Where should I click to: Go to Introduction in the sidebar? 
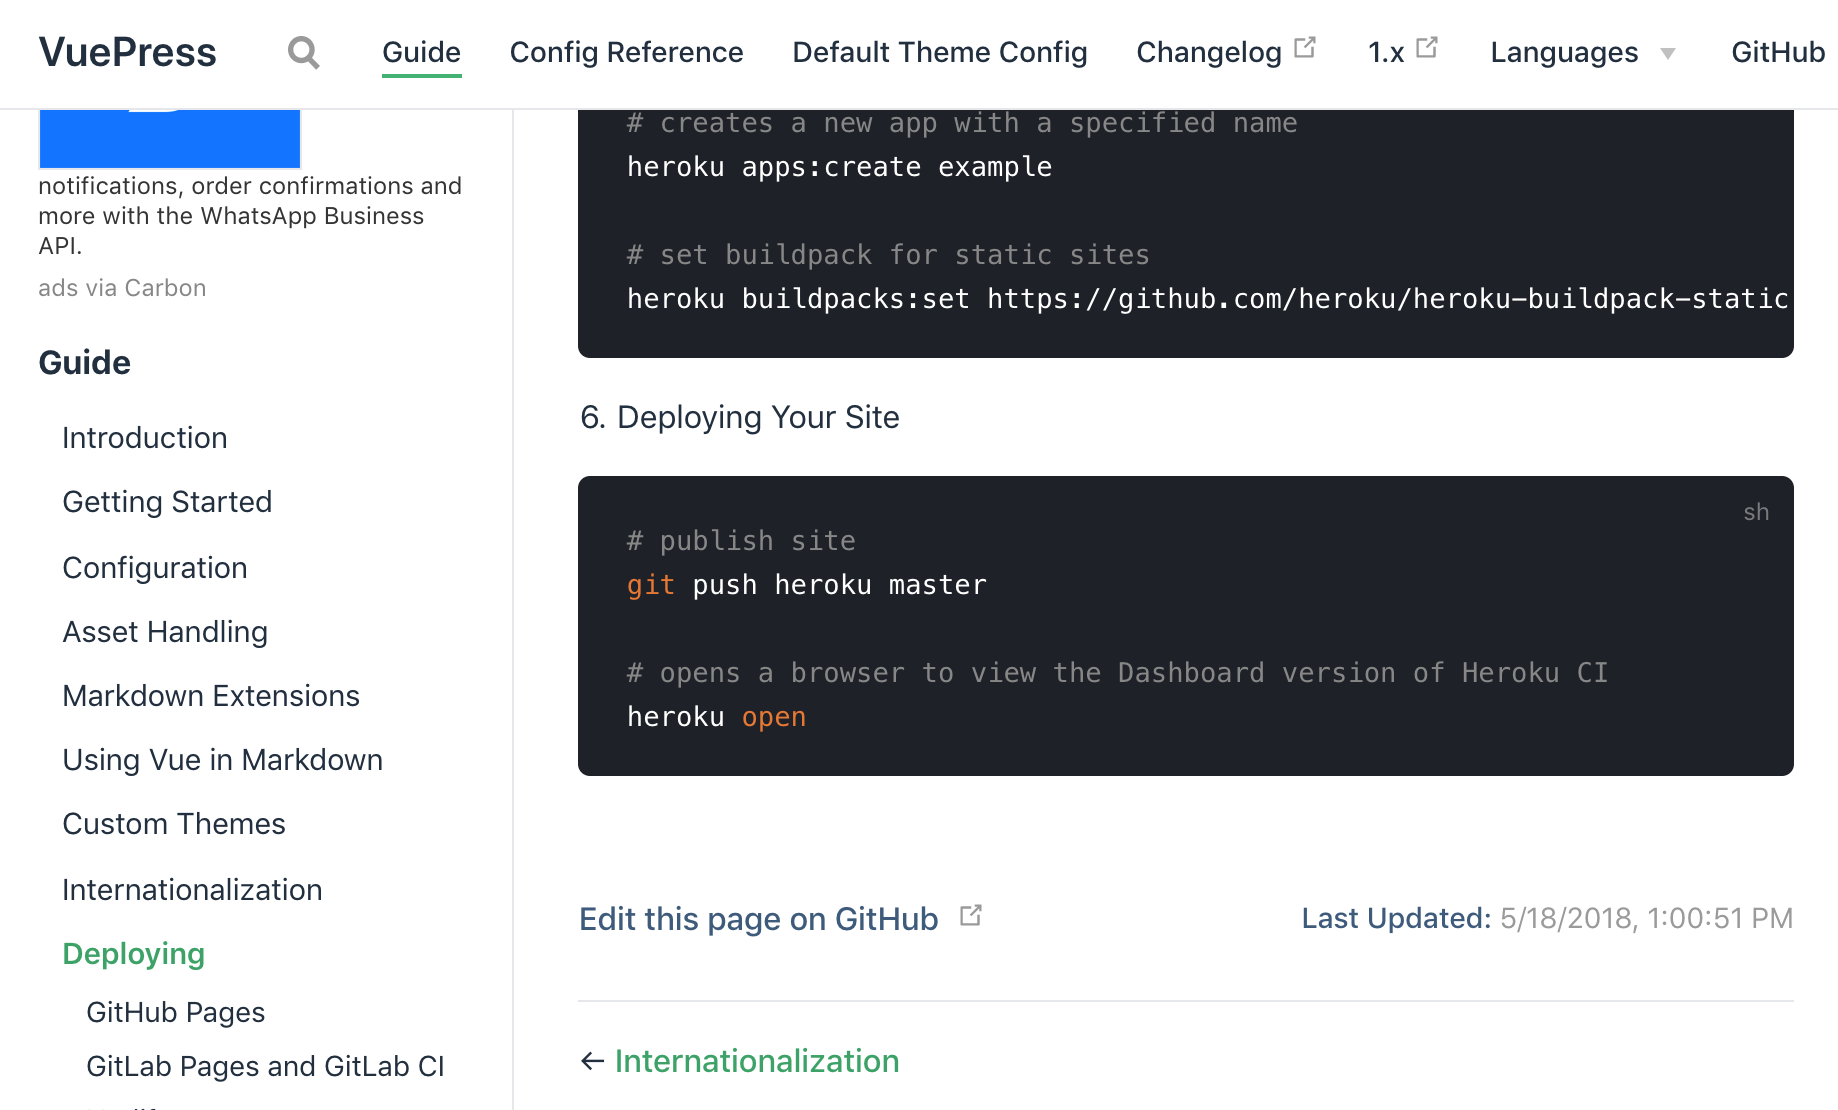[x=145, y=438]
